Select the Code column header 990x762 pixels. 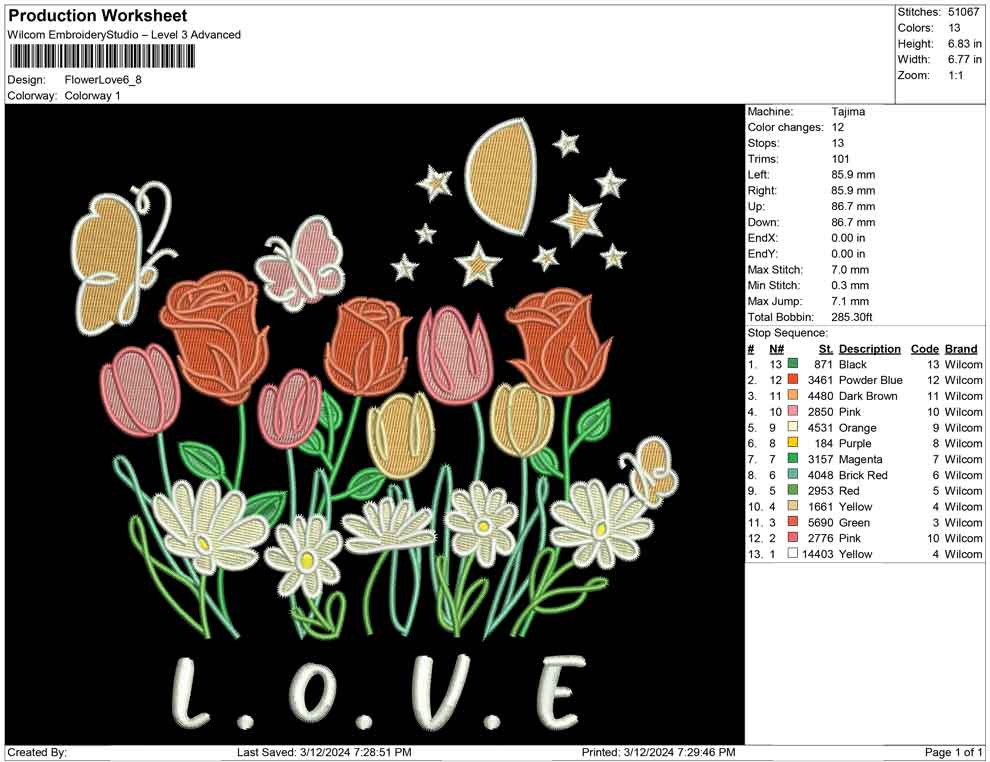(924, 349)
